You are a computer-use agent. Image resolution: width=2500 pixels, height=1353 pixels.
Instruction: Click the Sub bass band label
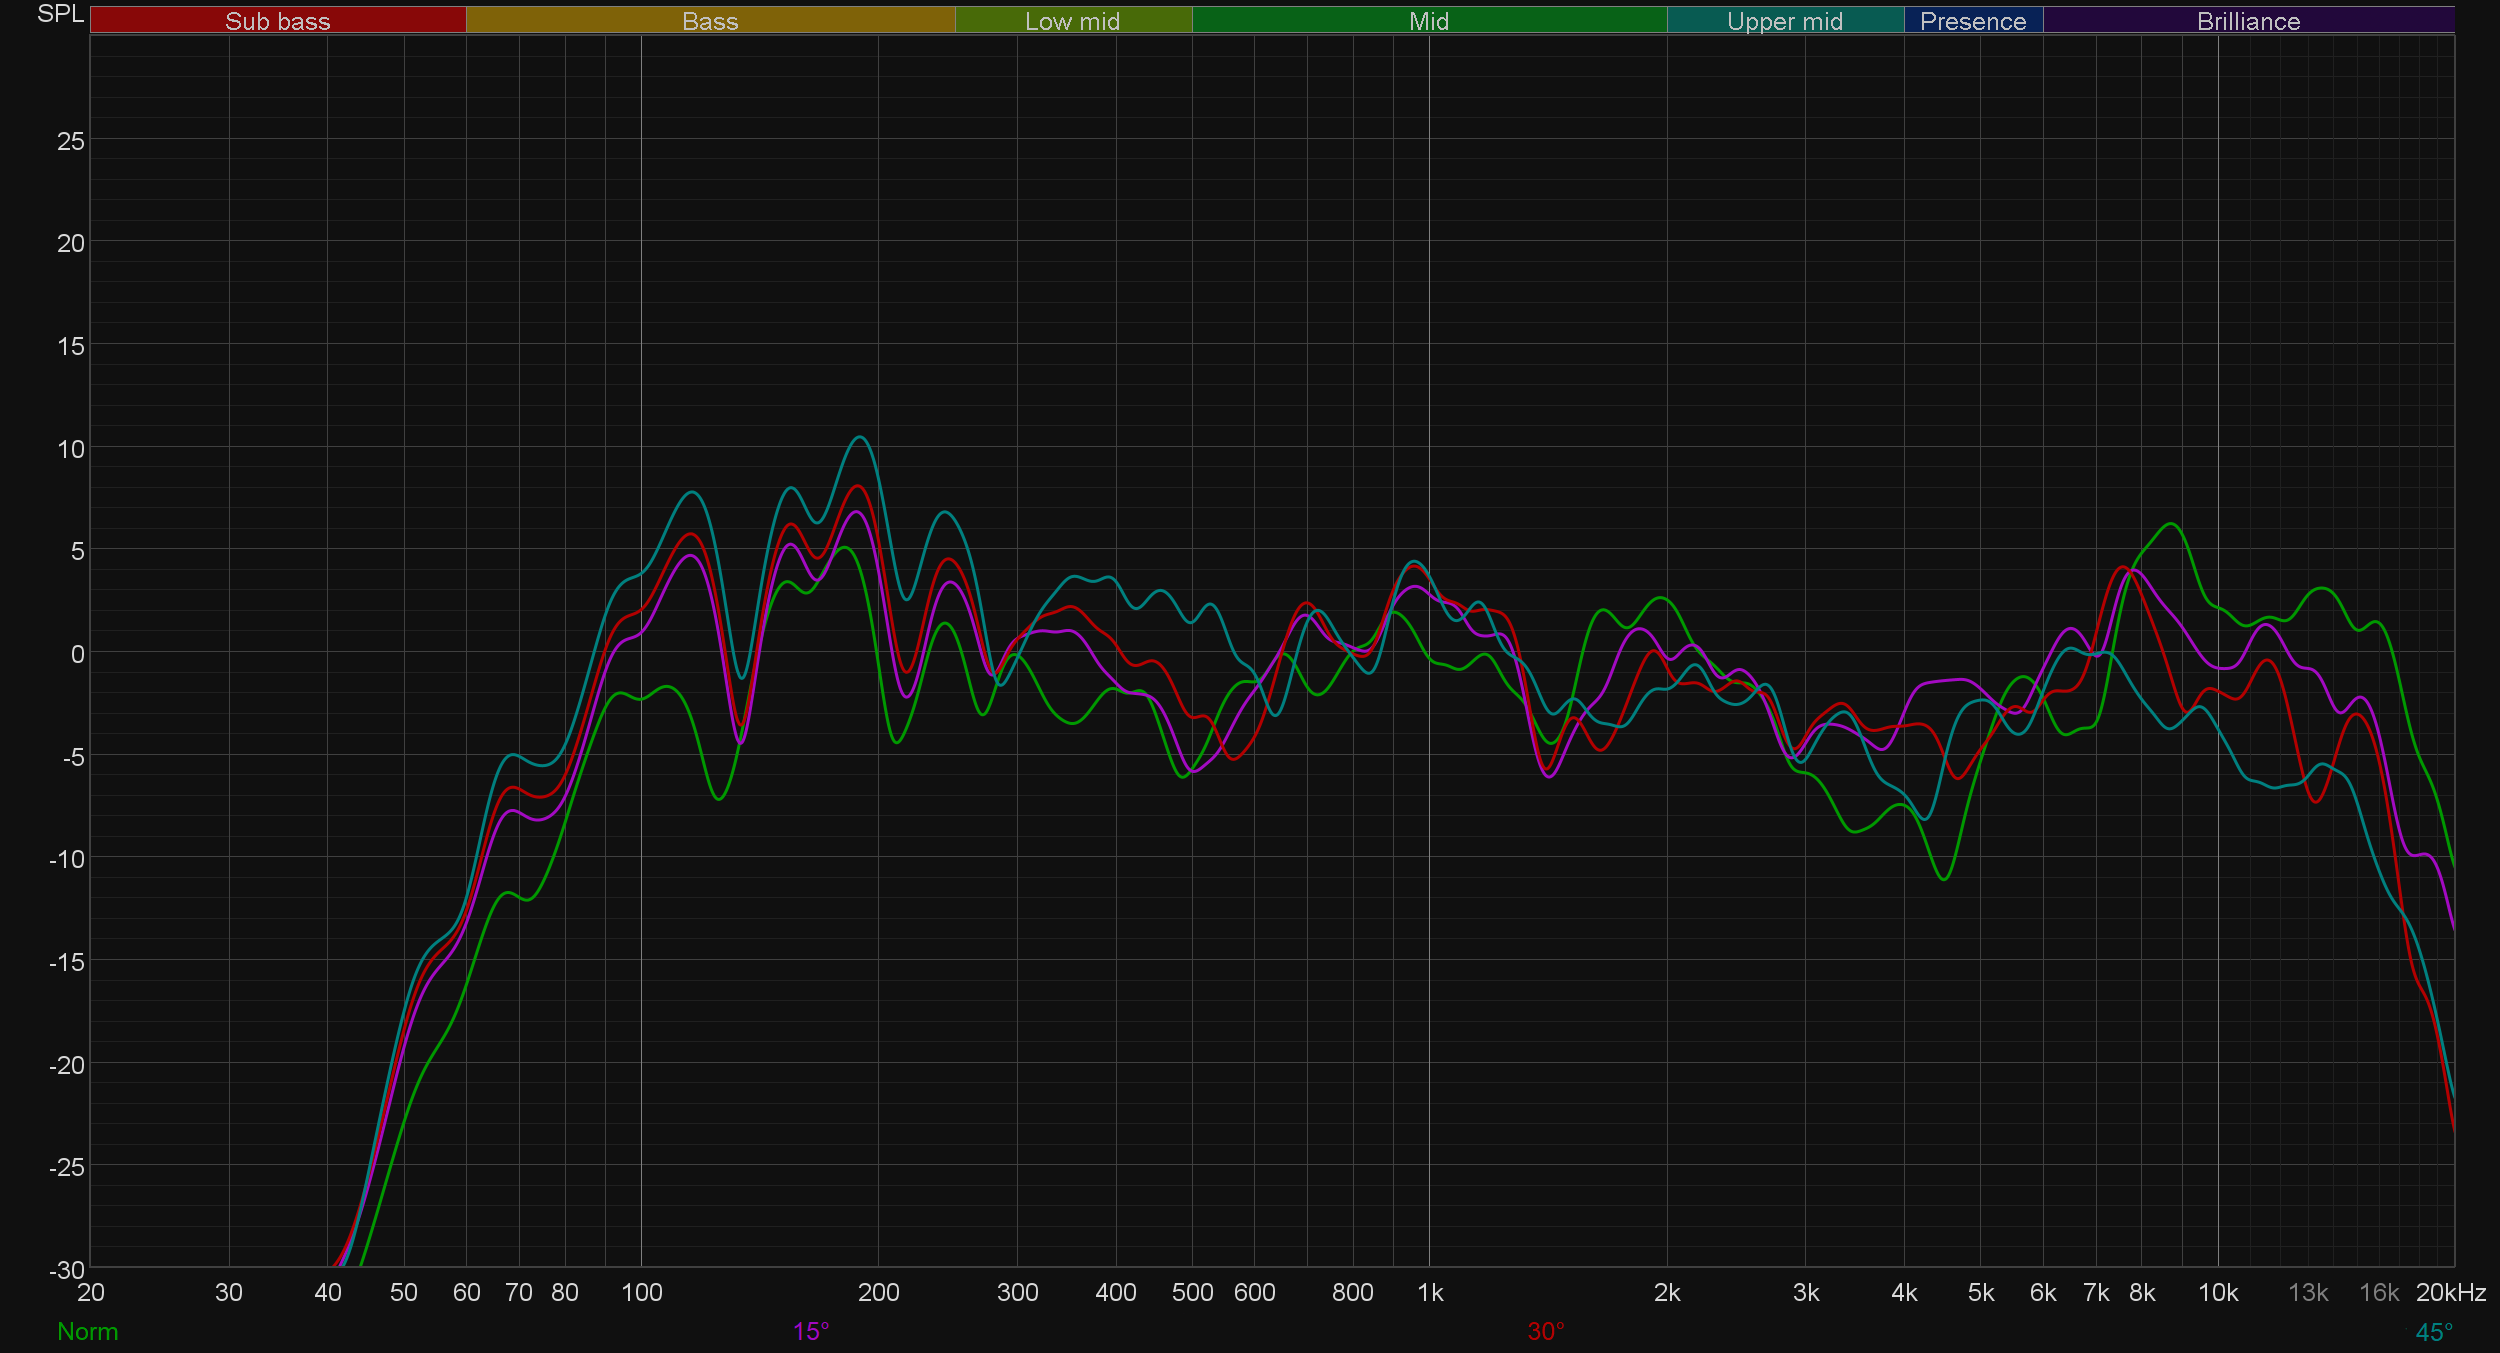pyautogui.click(x=277, y=21)
